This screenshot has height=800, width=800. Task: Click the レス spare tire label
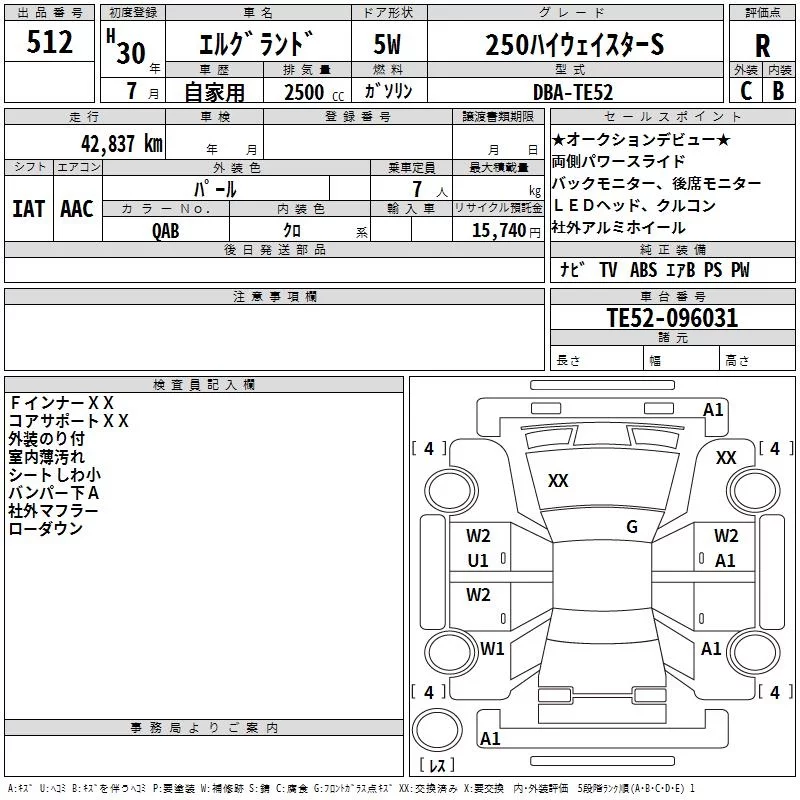click(x=437, y=765)
